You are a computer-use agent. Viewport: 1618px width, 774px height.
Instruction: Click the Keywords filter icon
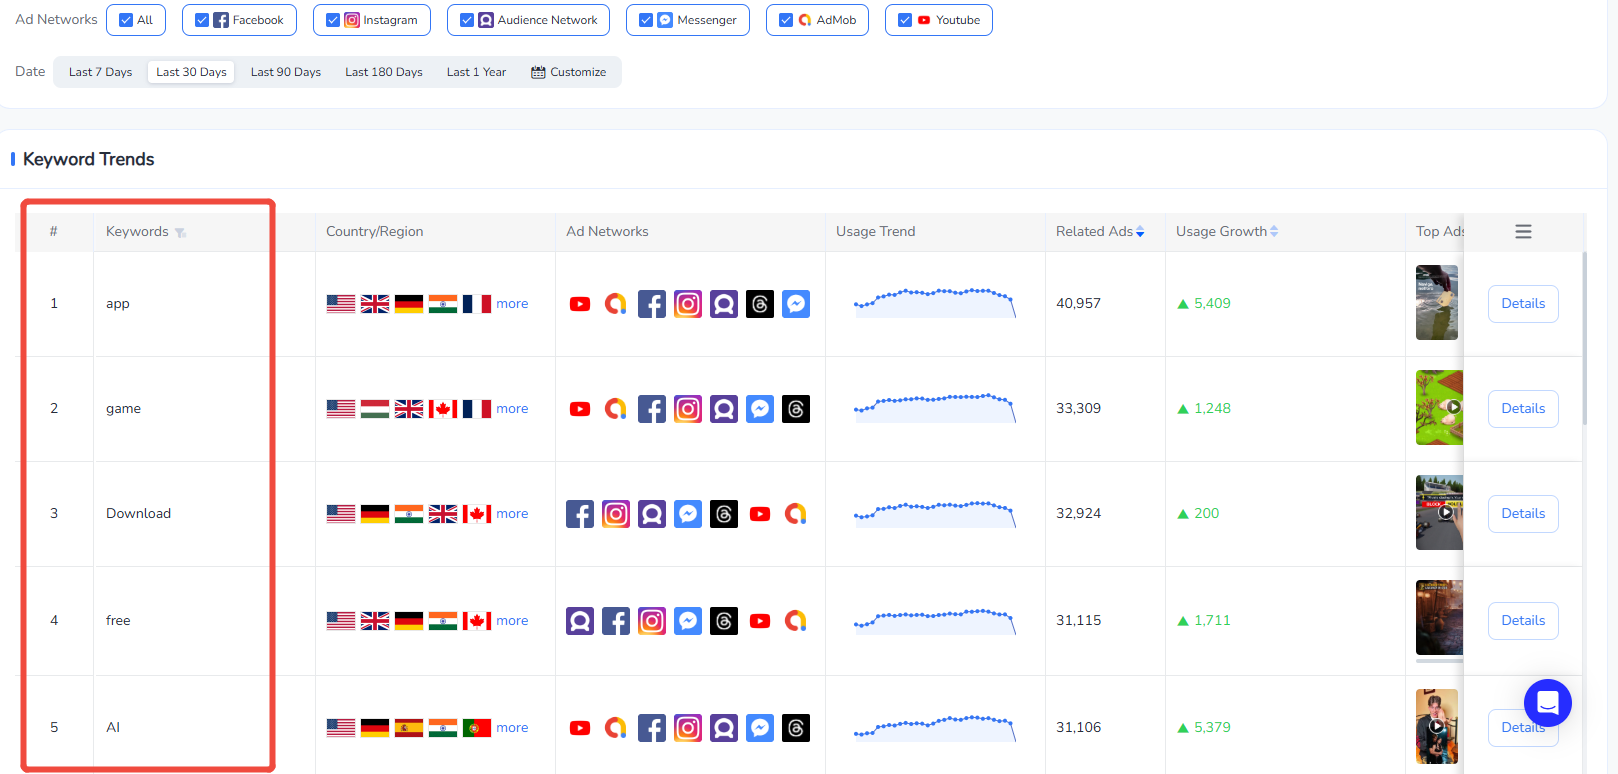180,233
